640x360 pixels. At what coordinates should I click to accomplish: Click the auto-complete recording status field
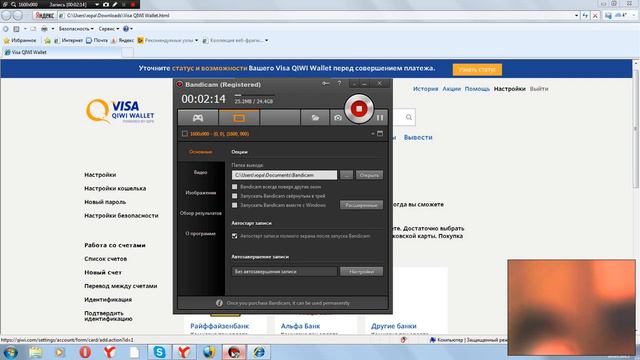point(284,271)
